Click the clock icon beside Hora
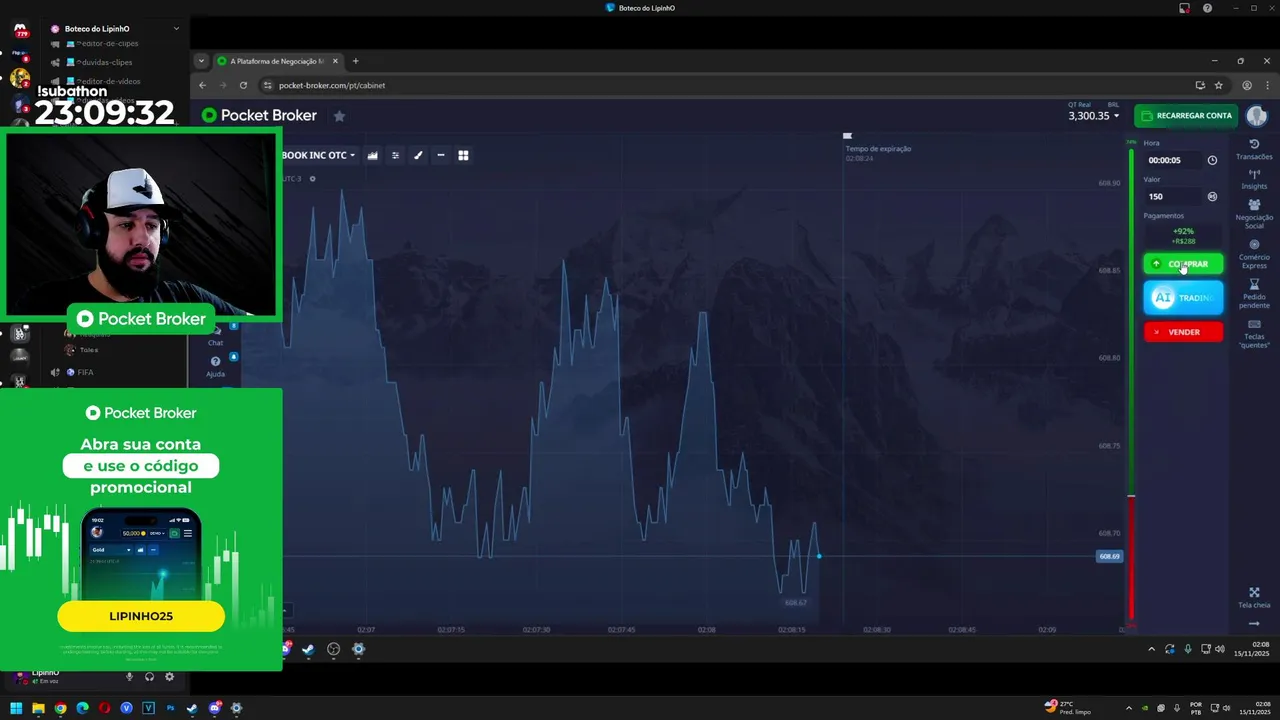Screen dimensions: 1280x720 click(x=1212, y=160)
